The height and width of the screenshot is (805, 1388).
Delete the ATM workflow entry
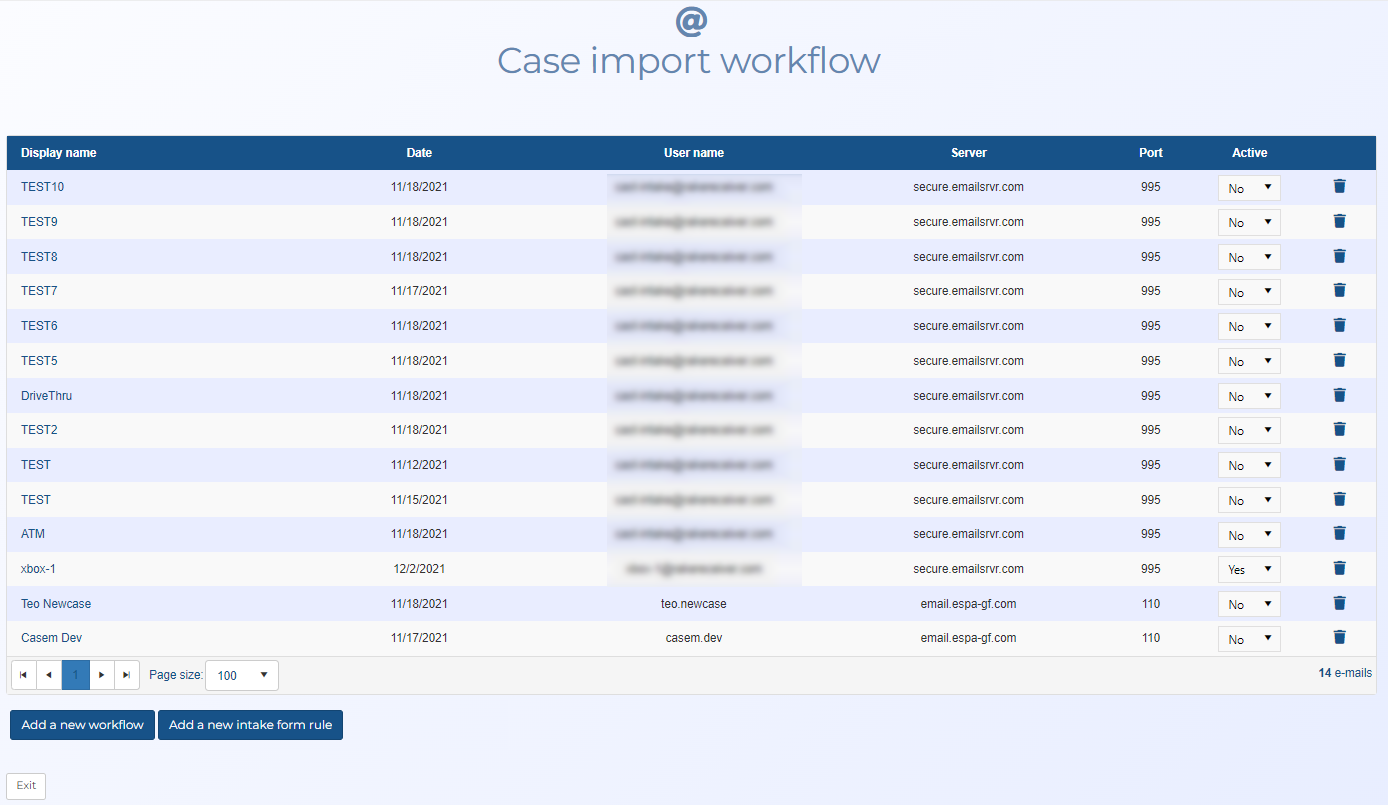point(1339,534)
